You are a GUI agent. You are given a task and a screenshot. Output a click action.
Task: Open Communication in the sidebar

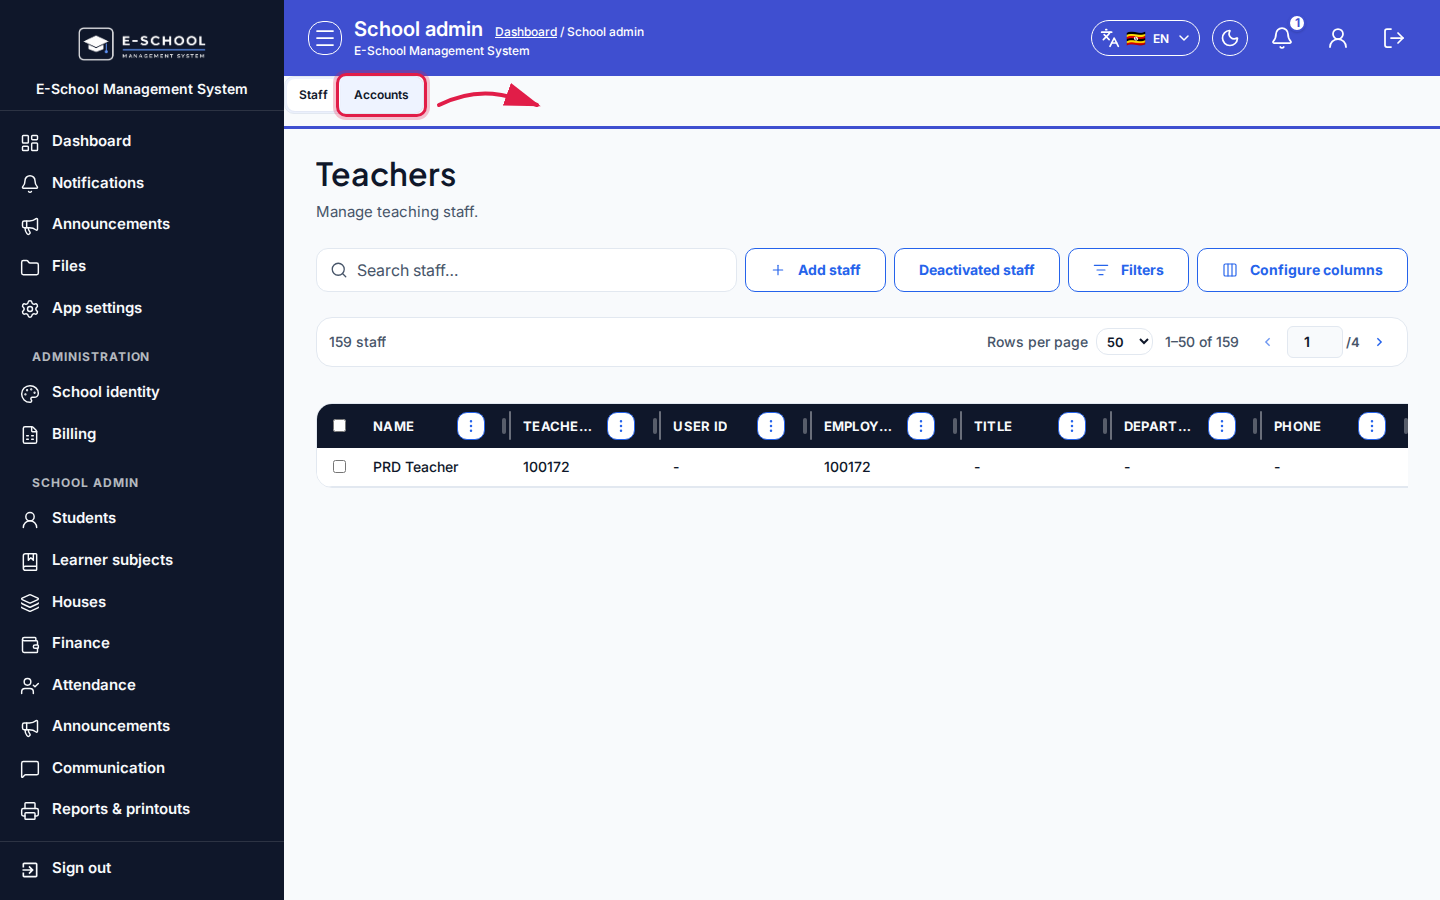tap(142, 768)
